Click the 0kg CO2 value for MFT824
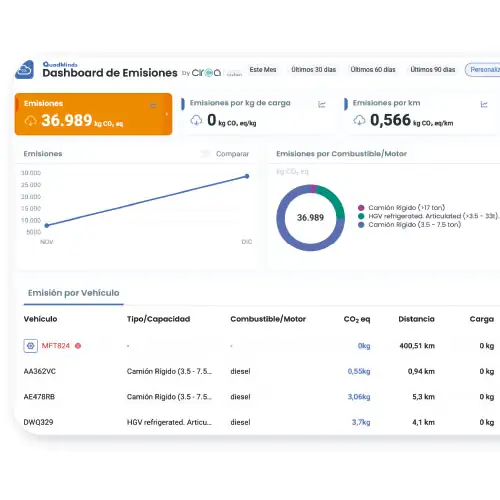 pos(364,346)
